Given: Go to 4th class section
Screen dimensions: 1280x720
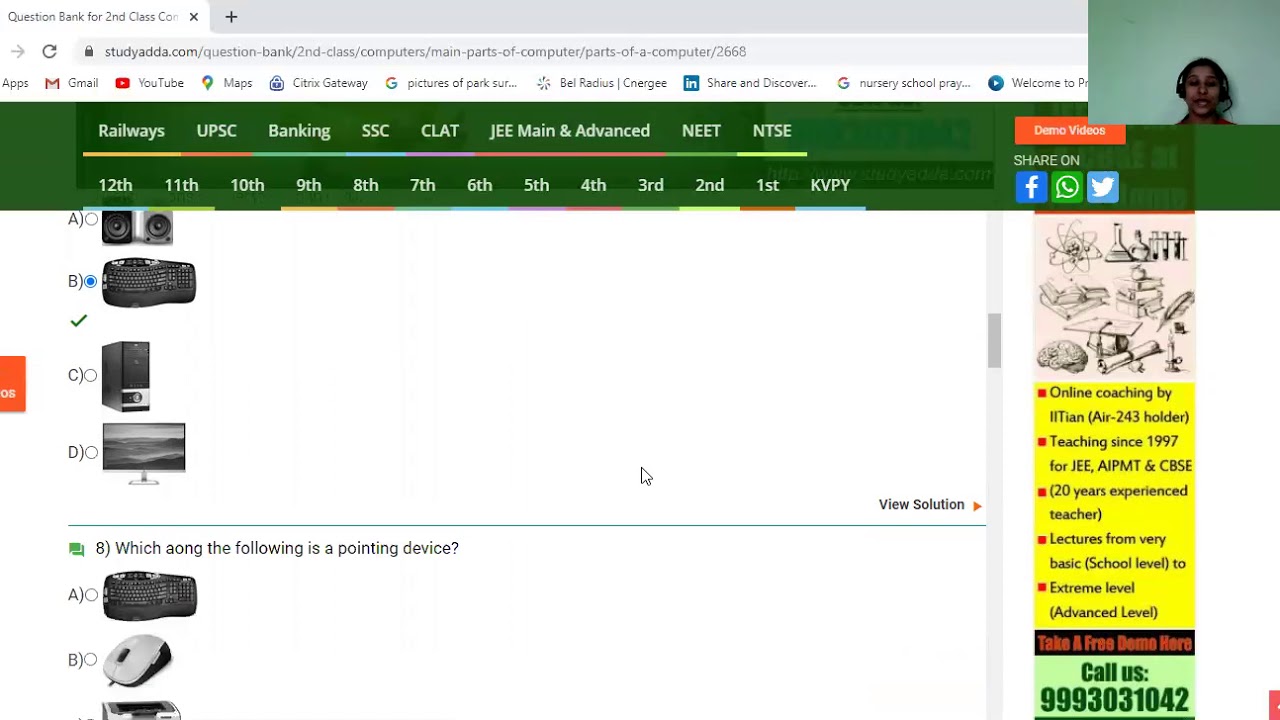Looking at the screenshot, I should pos(593,185).
